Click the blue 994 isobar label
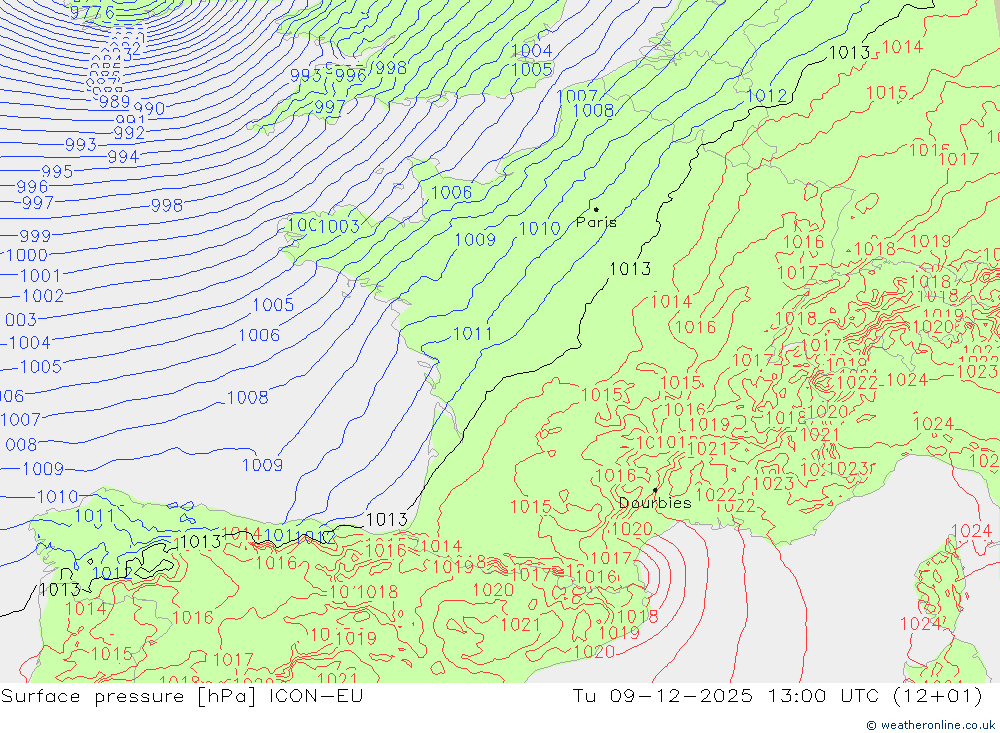Image resolution: width=1000 pixels, height=733 pixels. pos(123,156)
